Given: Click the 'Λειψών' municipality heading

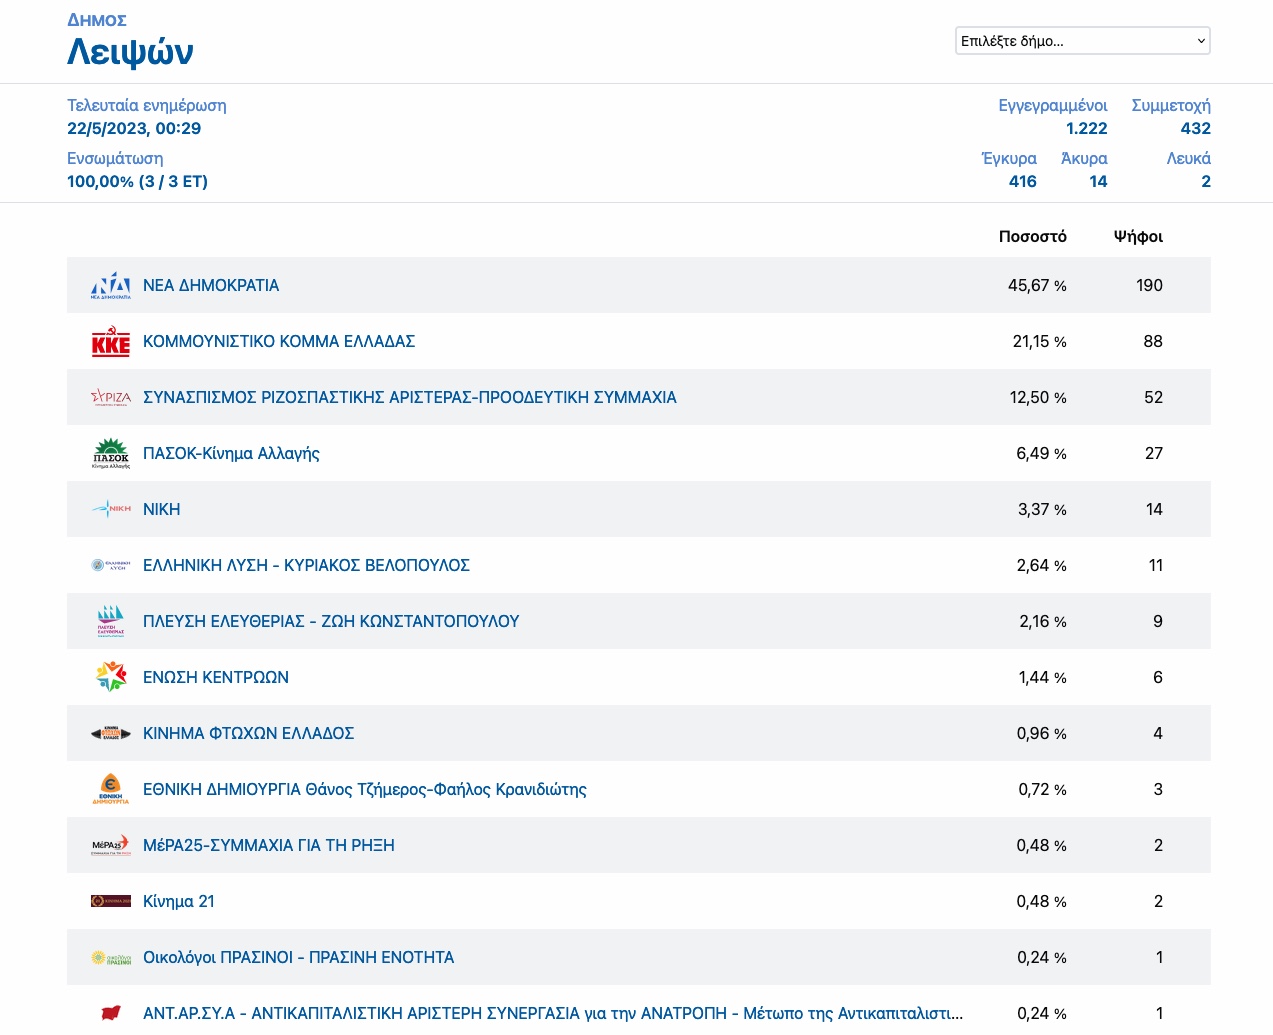Looking at the screenshot, I should coord(130,51).
